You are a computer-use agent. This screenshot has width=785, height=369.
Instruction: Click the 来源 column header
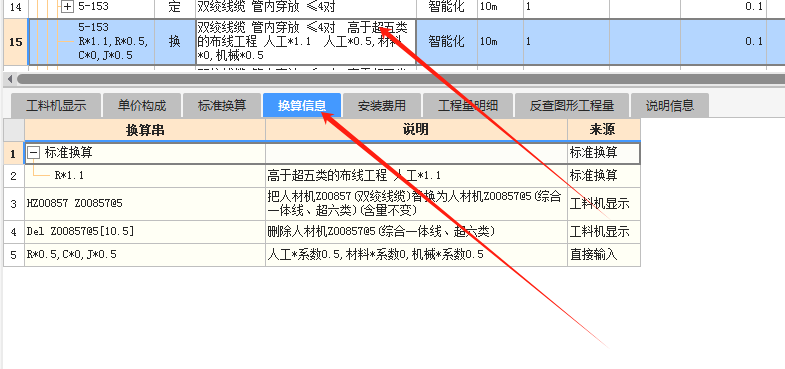coord(604,130)
